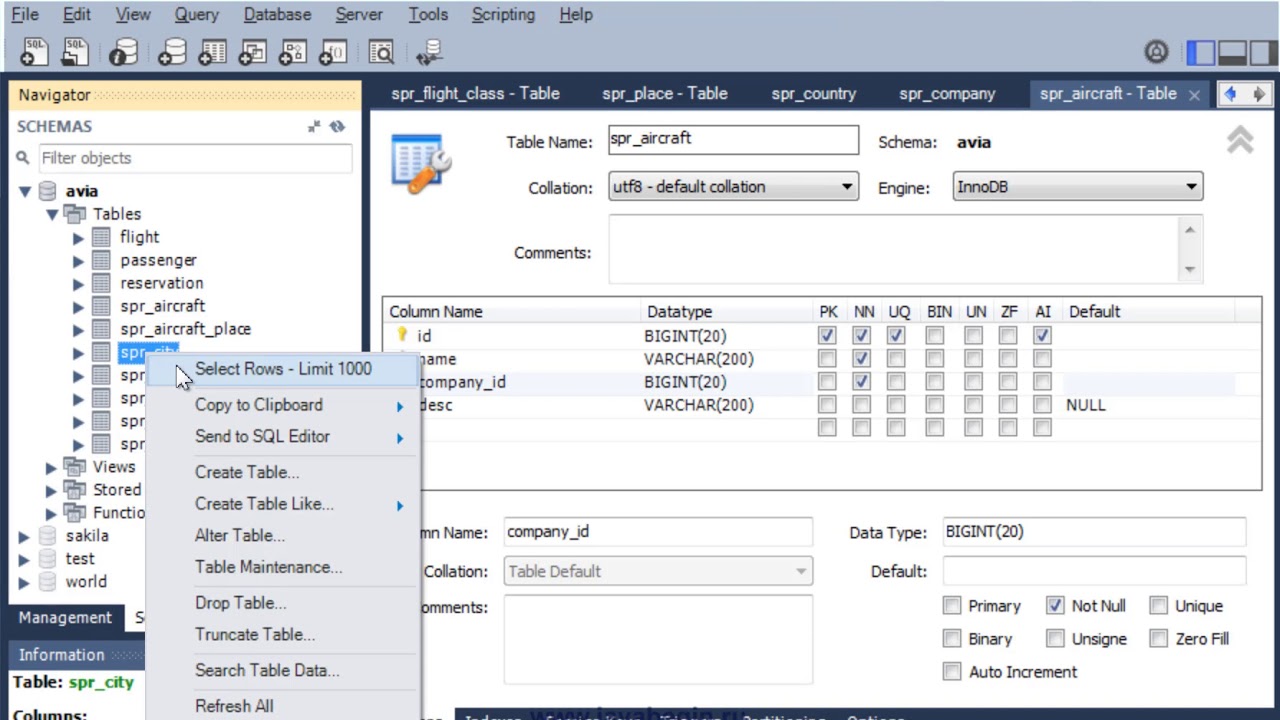The height and width of the screenshot is (720, 1280).
Task: Toggle PK checkbox for desc column
Action: [x=827, y=405]
